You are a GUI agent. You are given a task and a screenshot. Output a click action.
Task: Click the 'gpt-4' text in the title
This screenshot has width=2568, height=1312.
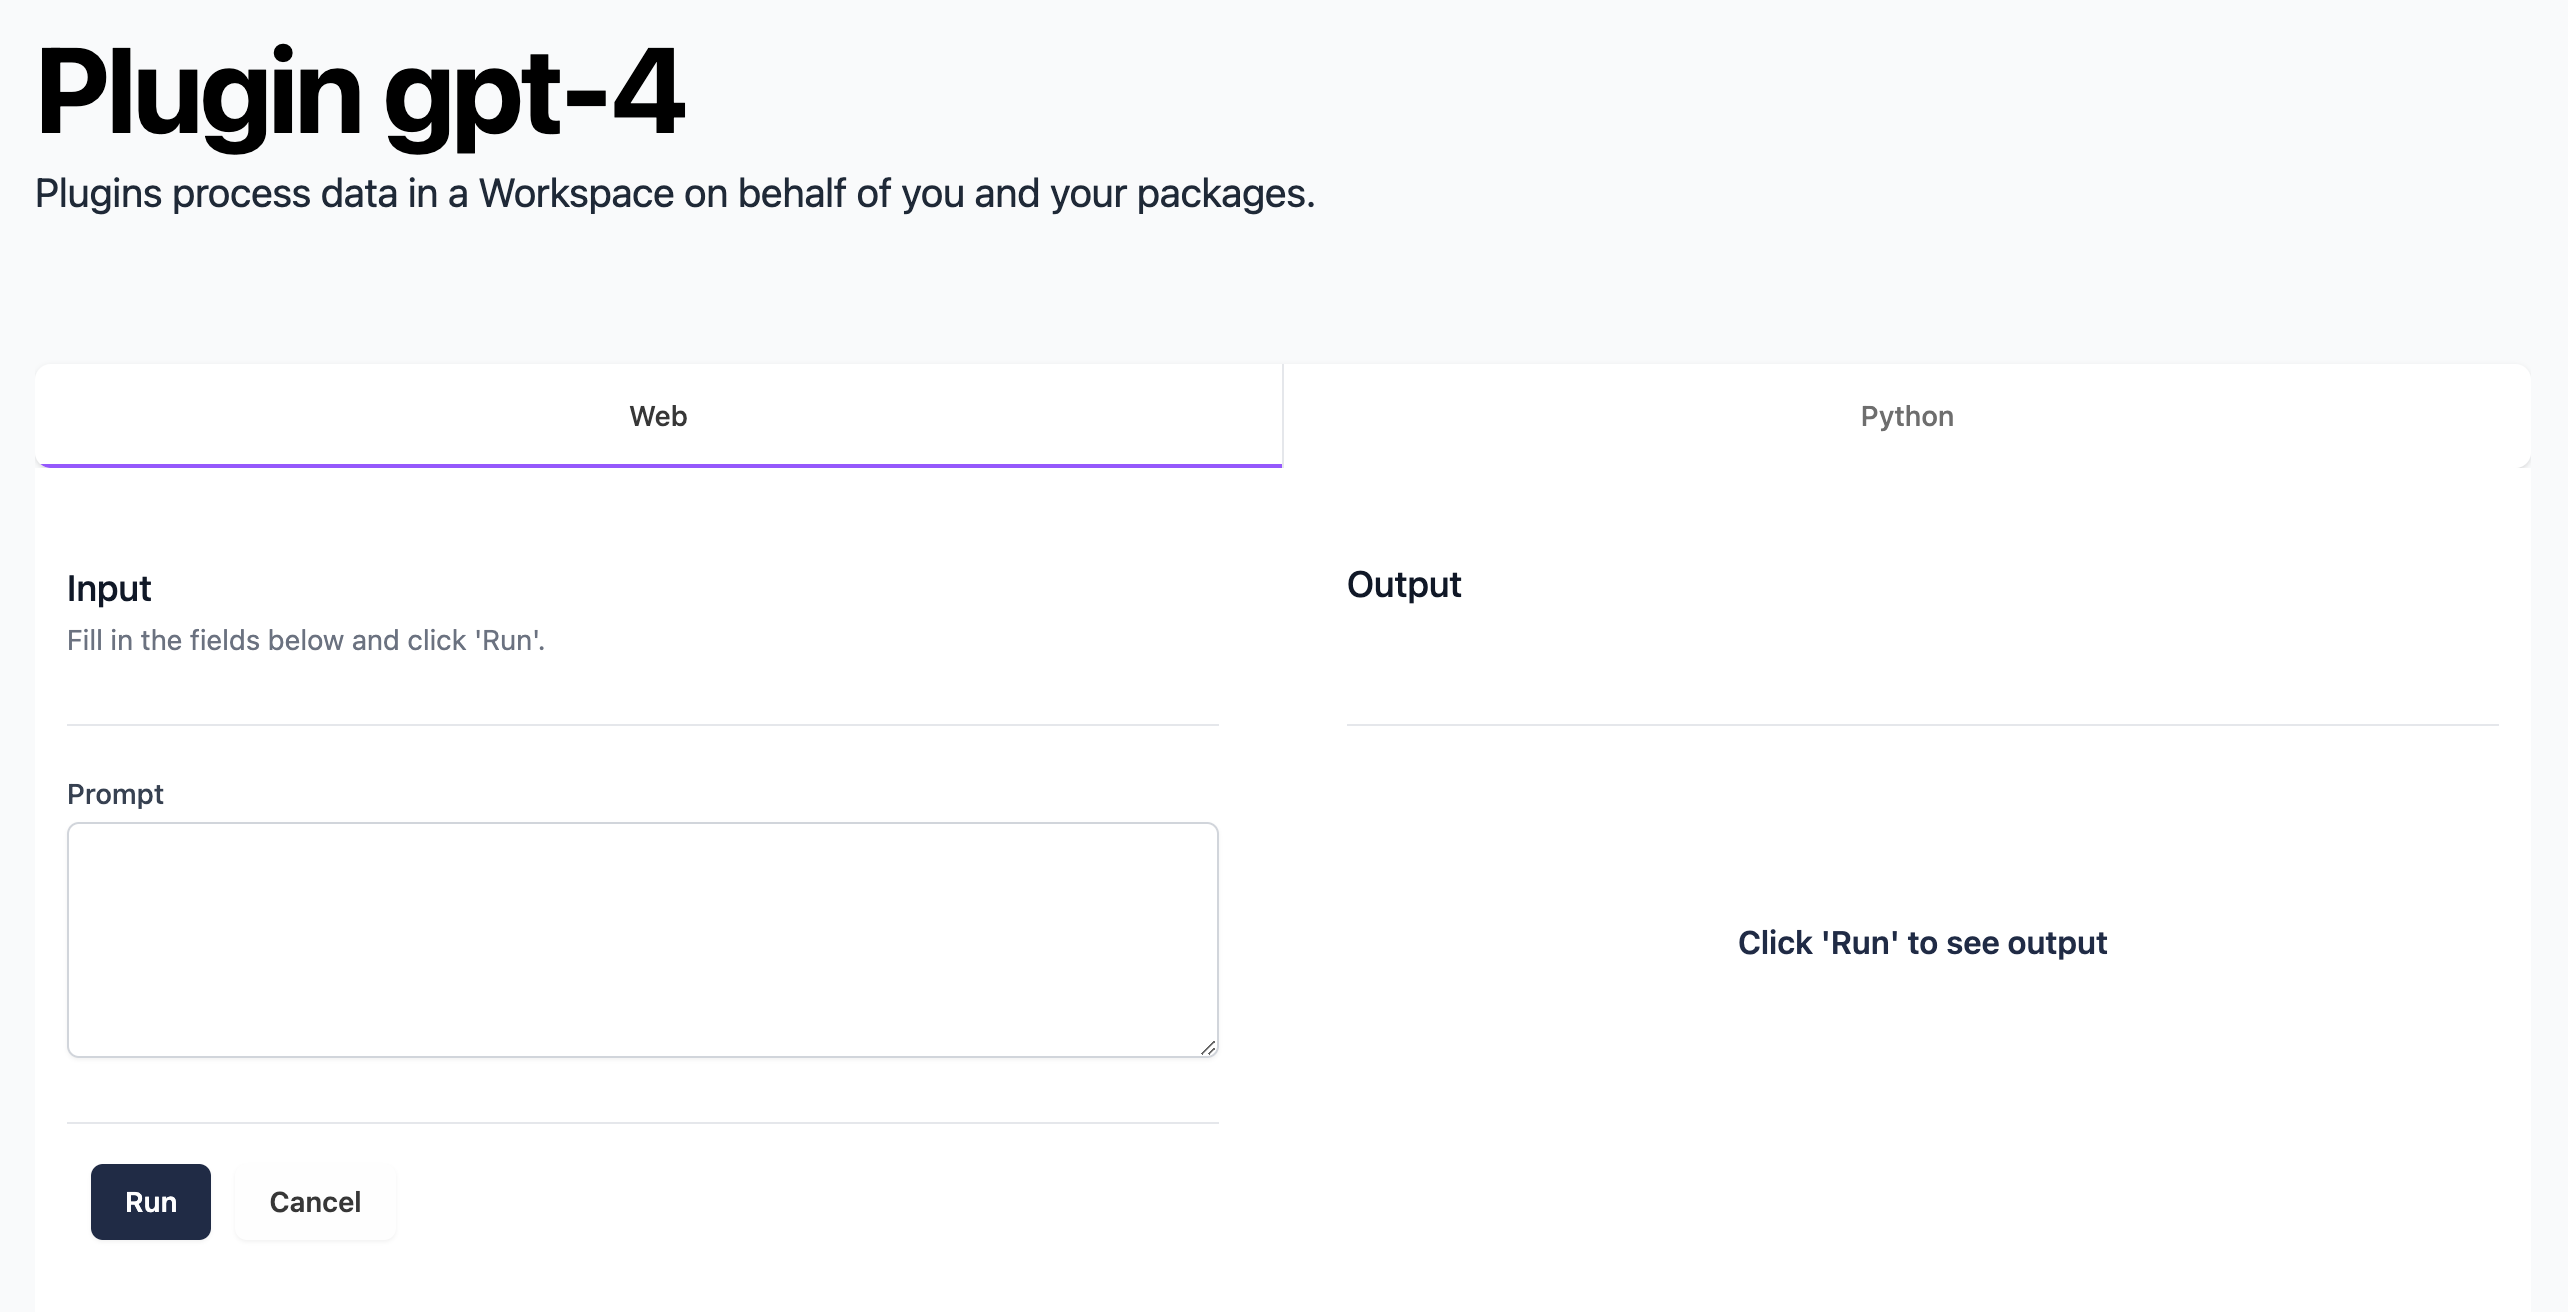tap(534, 92)
